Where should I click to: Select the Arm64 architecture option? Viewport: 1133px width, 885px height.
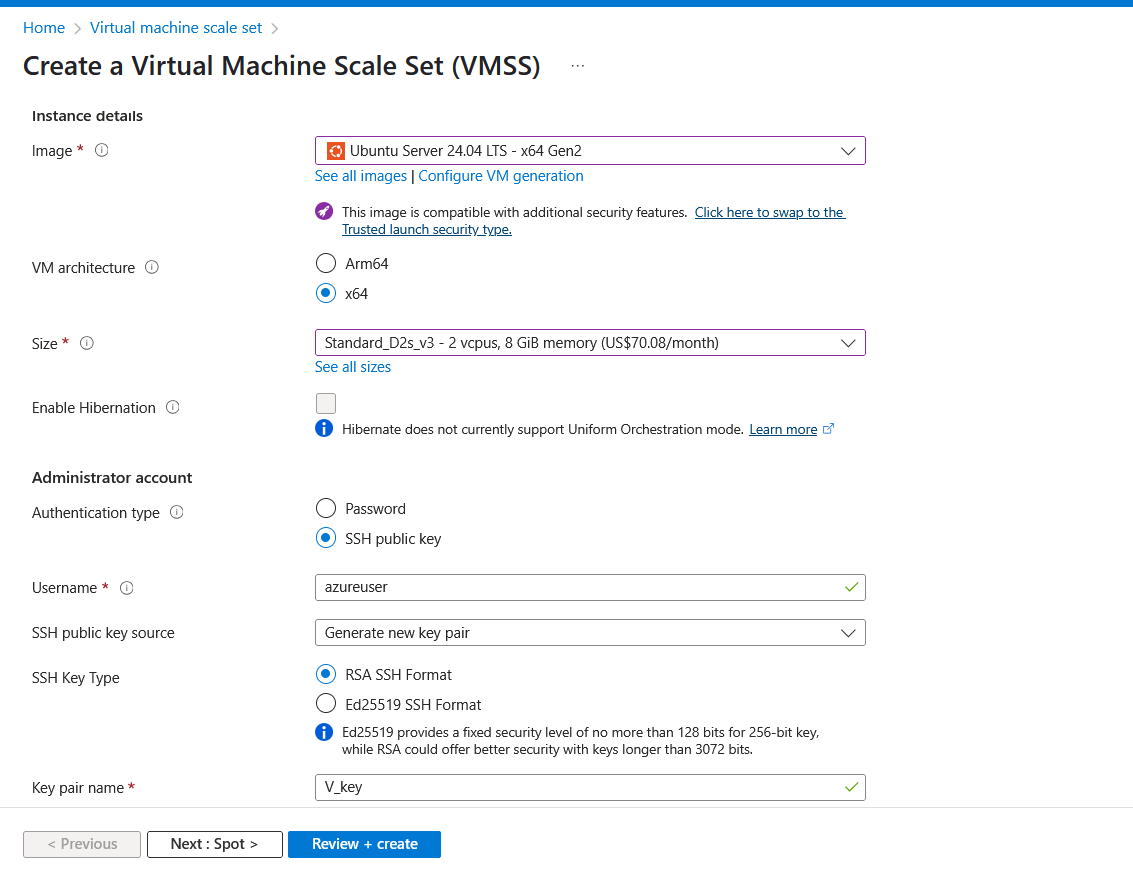(326, 264)
